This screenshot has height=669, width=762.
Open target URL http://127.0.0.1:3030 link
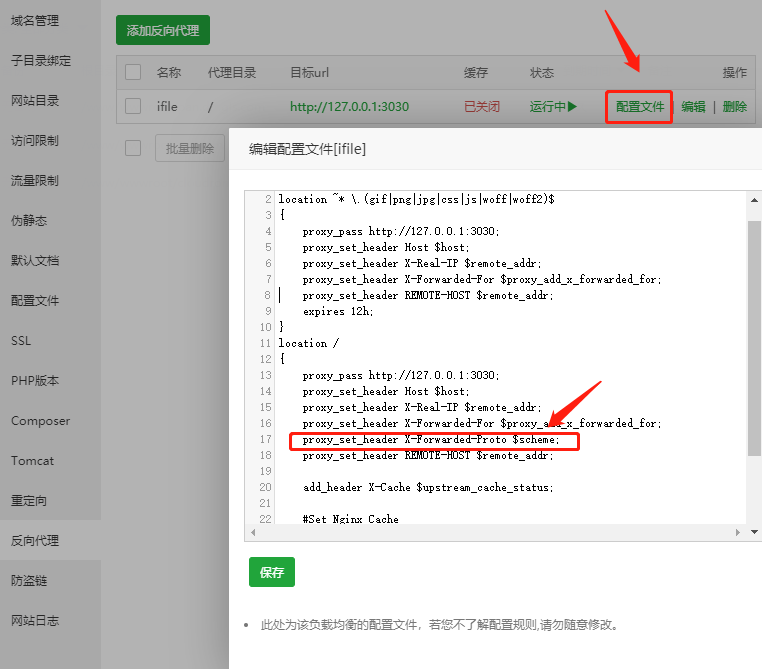tap(350, 107)
